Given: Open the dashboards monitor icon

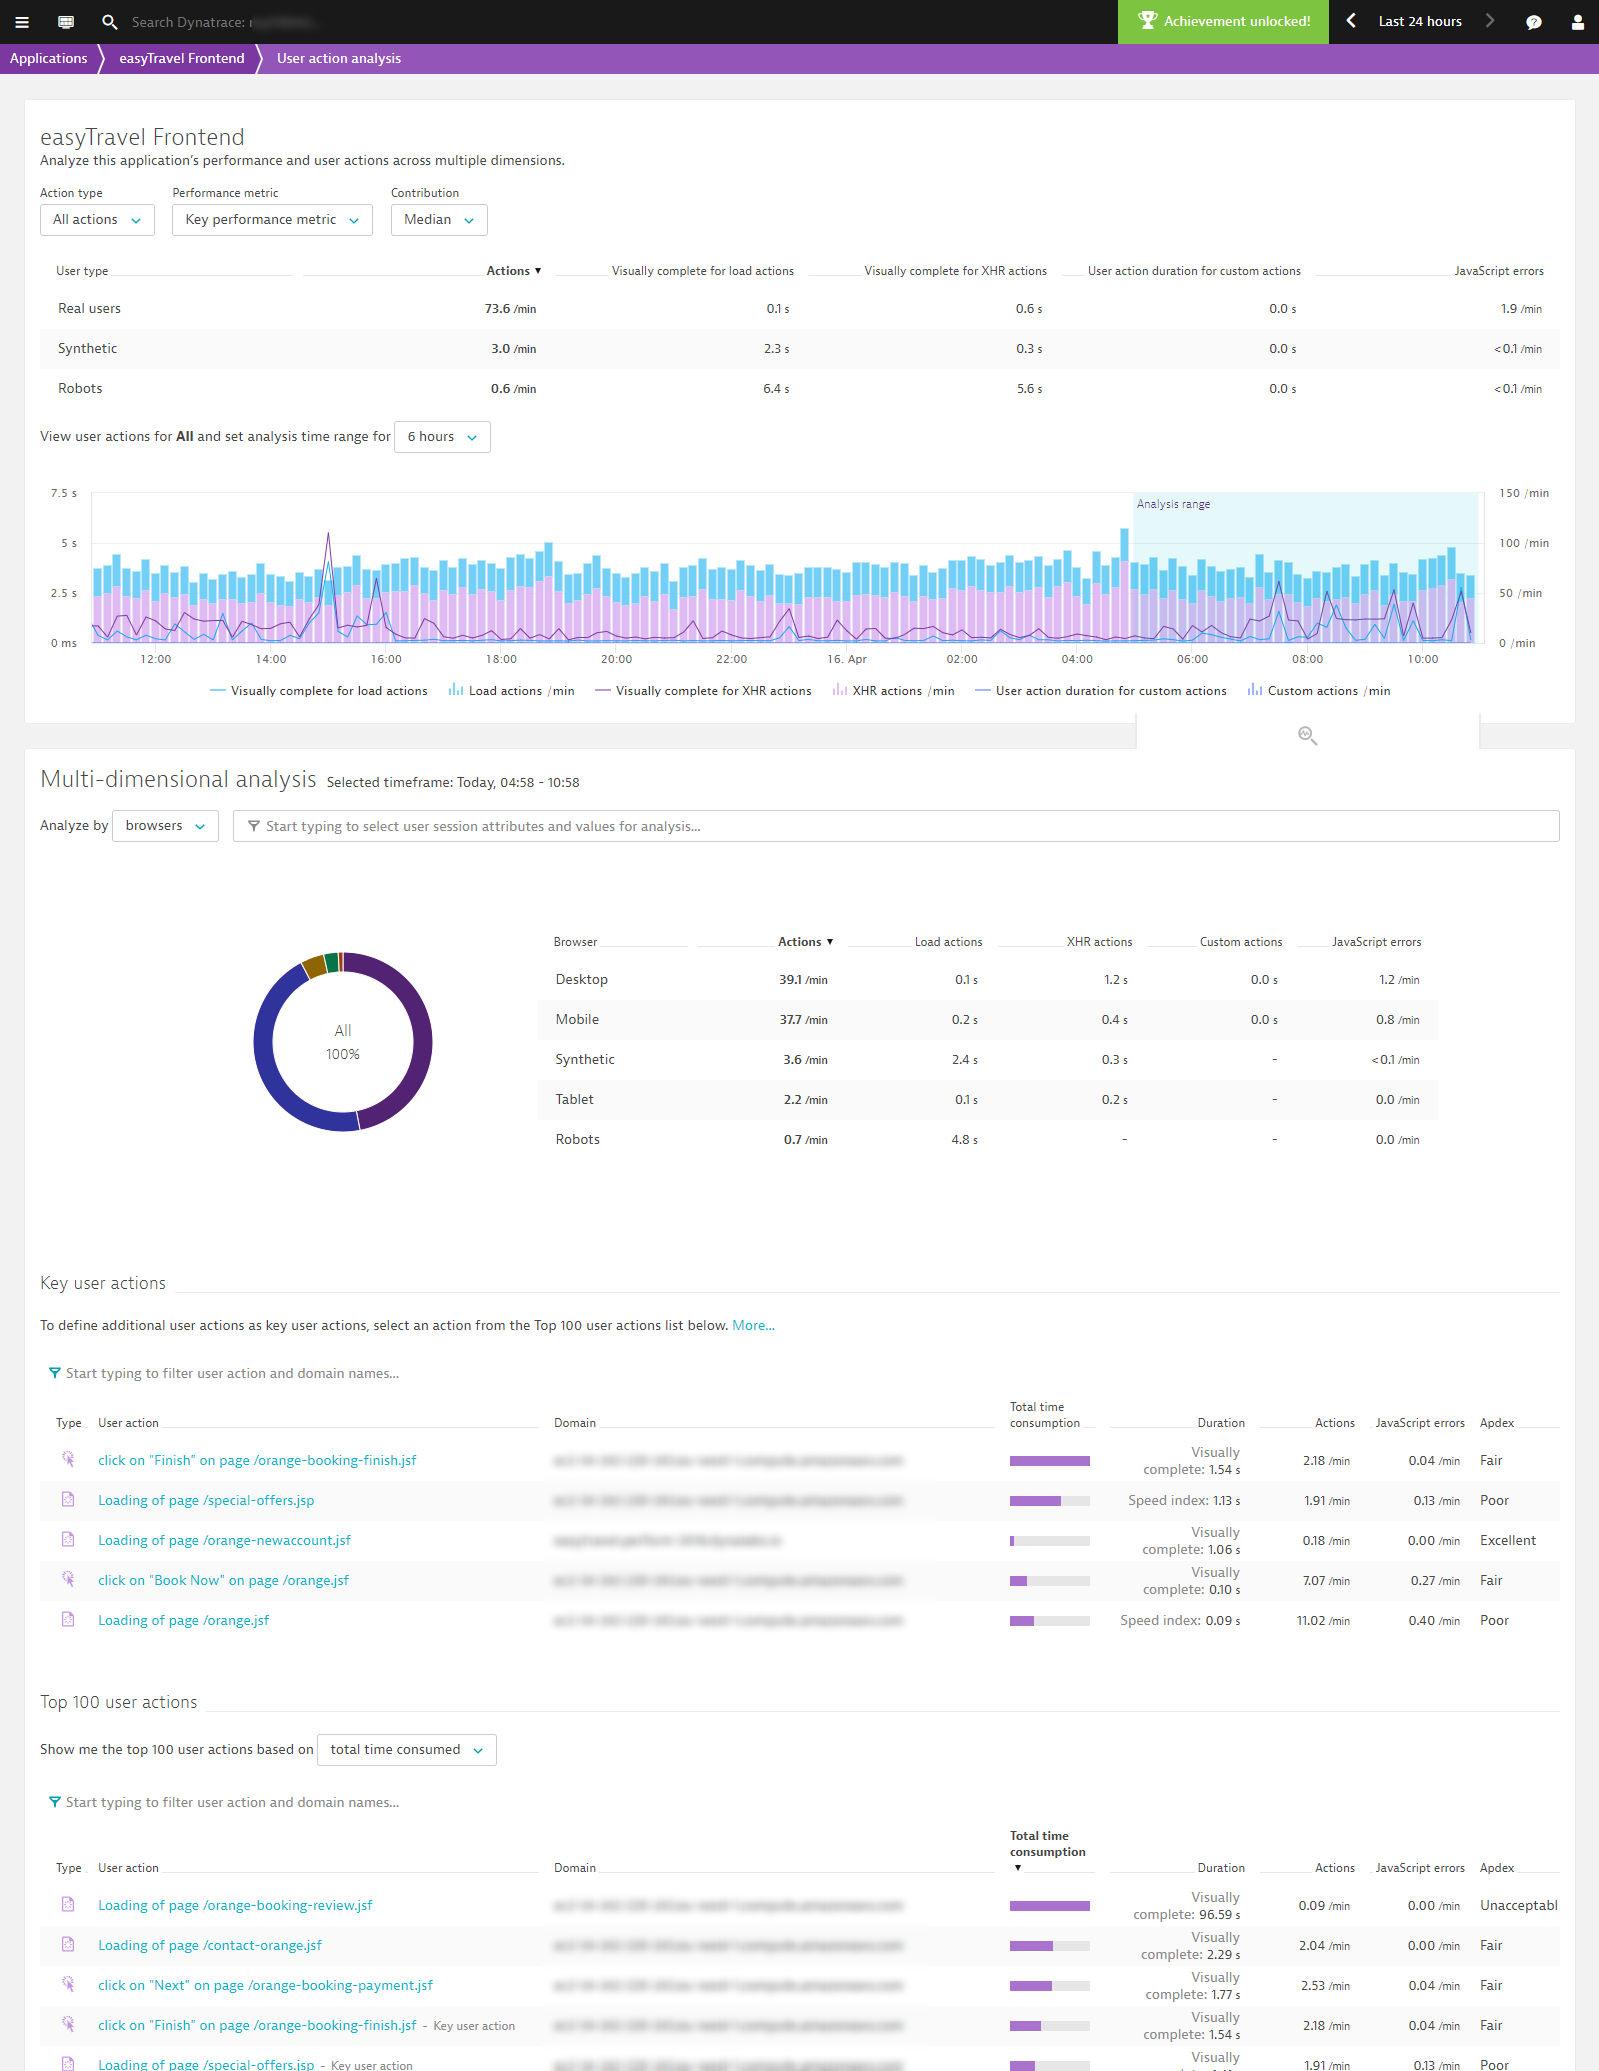Looking at the screenshot, I should (x=66, y=22).
